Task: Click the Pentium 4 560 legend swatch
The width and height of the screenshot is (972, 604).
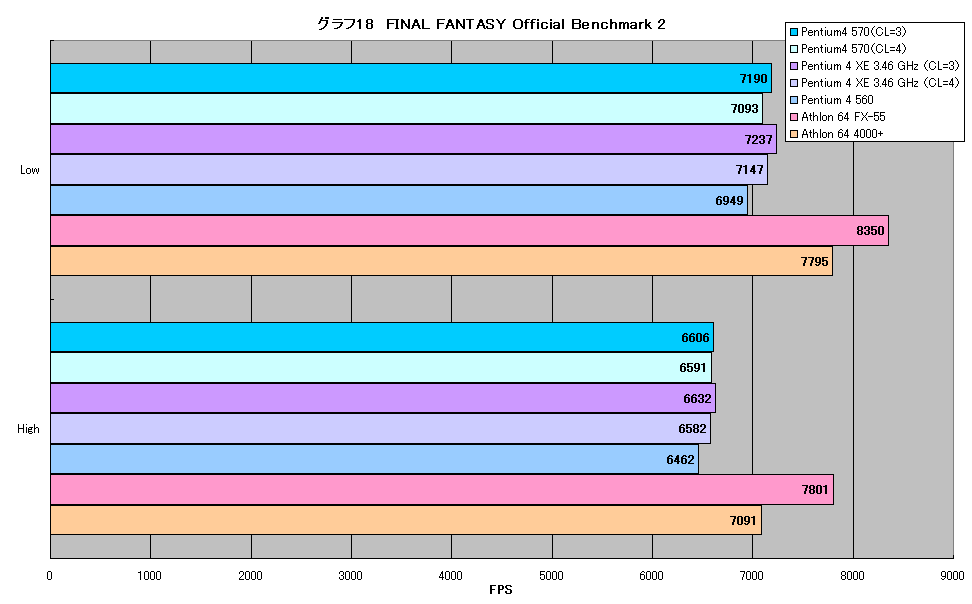Action: coord(793,100)
